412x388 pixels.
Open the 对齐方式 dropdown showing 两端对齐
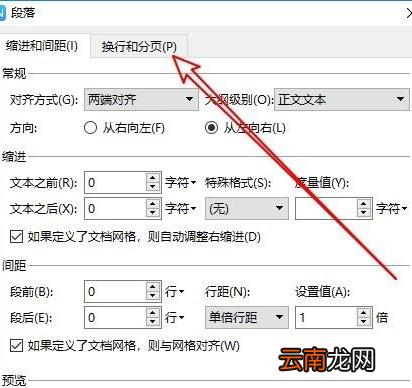coord(141,99)
